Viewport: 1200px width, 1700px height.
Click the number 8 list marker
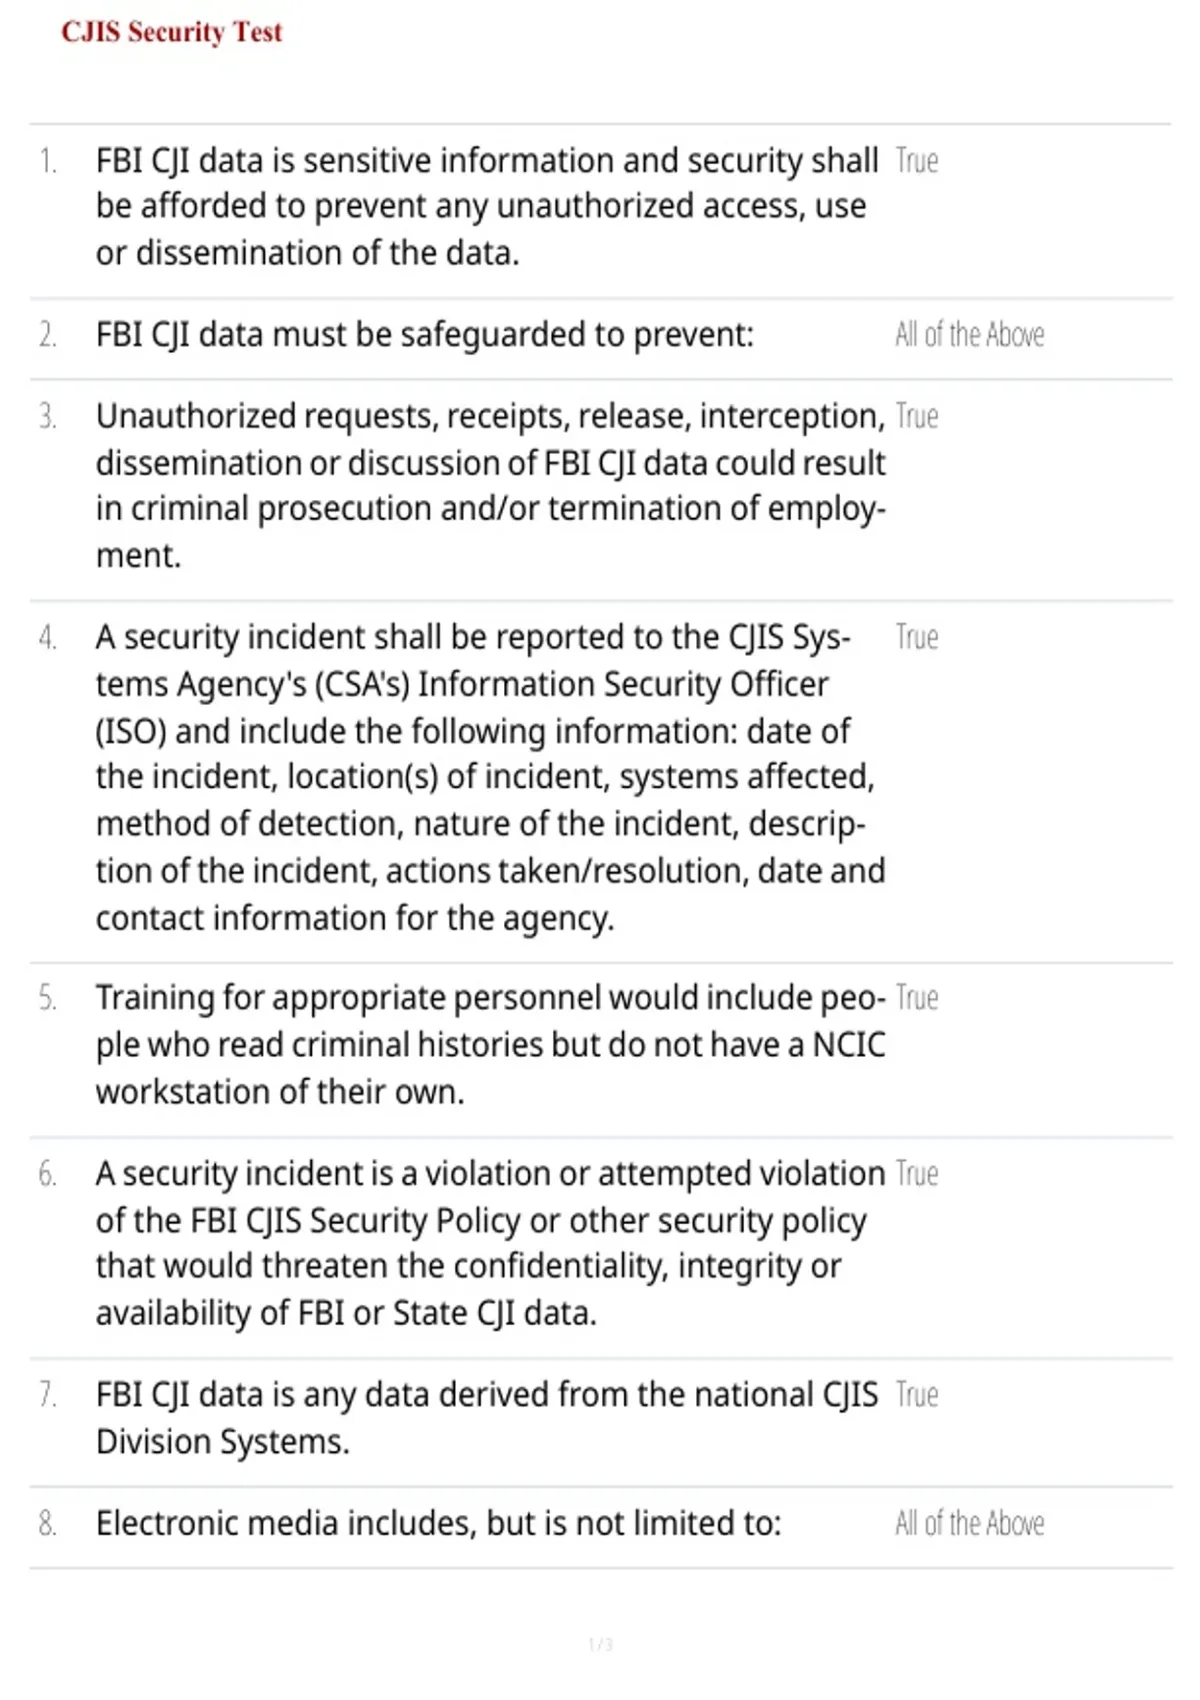47,1523
